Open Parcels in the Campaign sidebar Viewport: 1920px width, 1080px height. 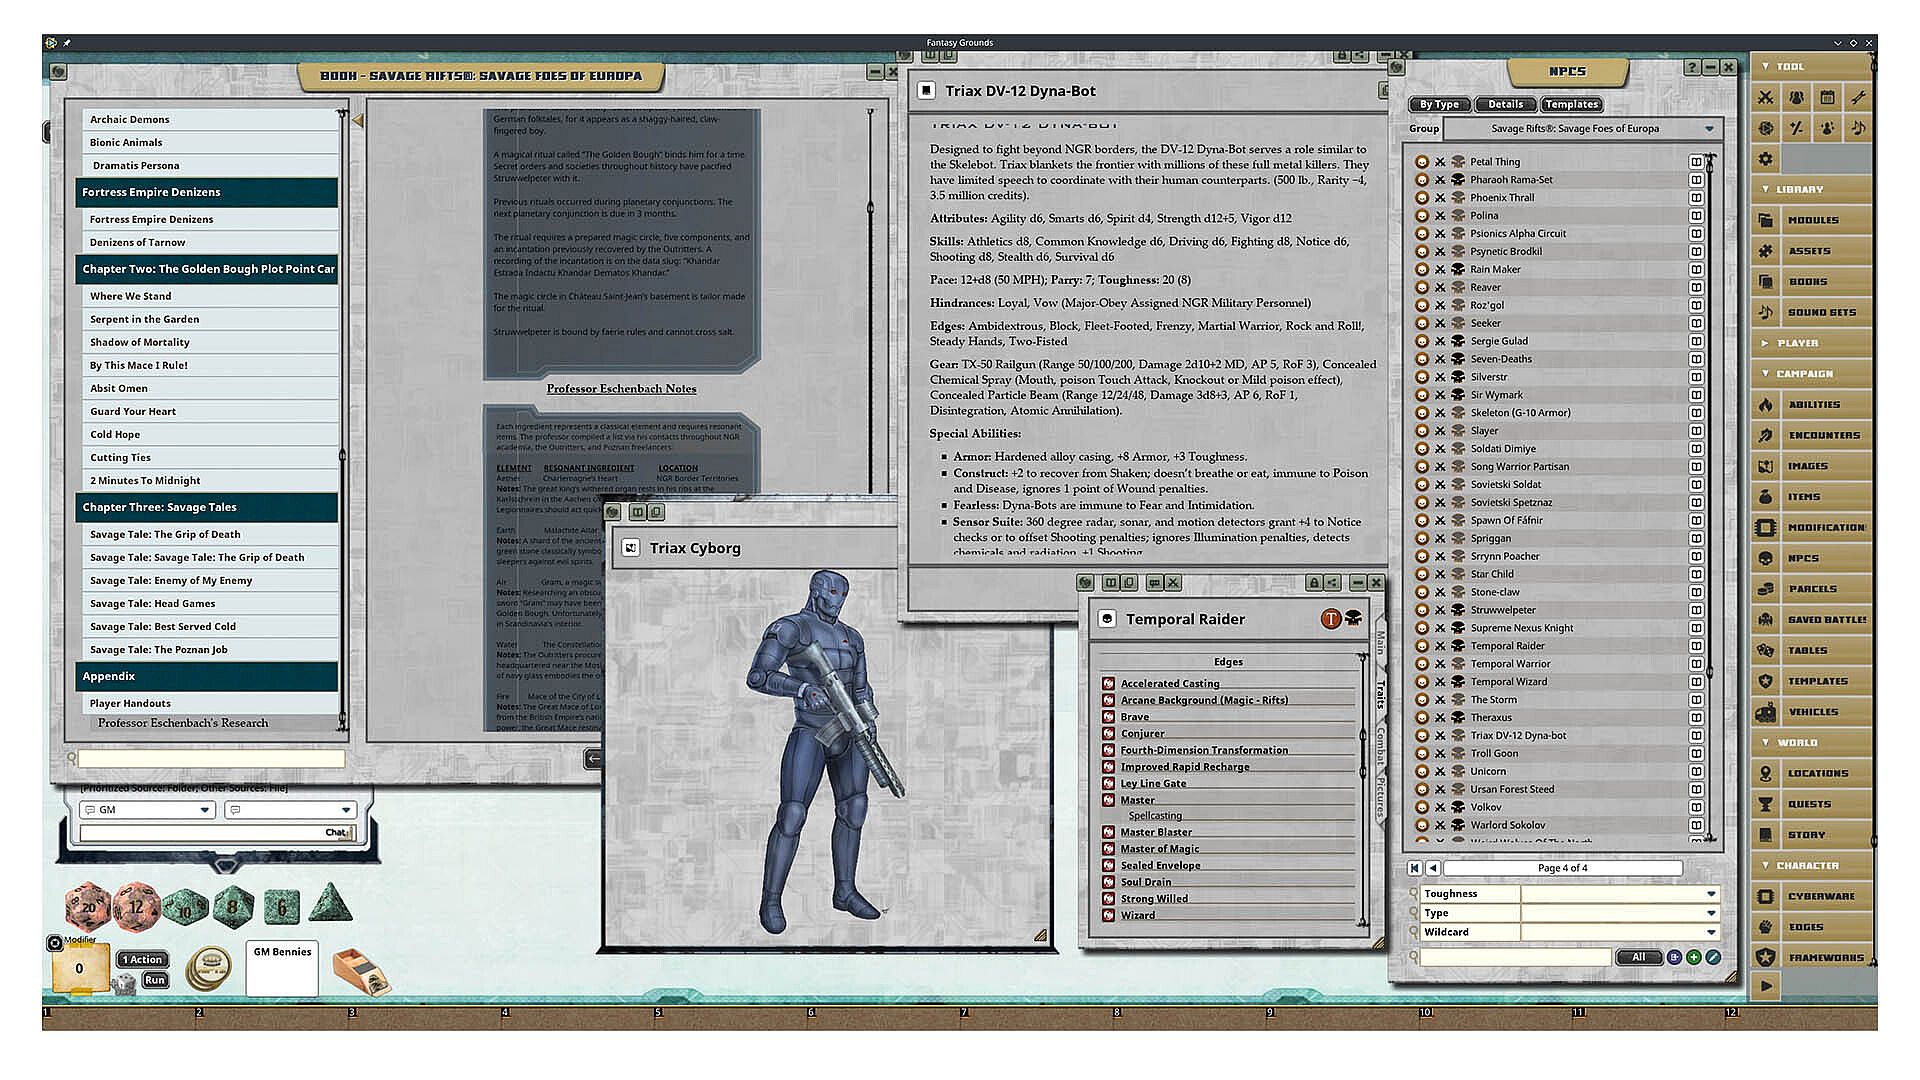pyautogui.click(x=1812, y=589)
